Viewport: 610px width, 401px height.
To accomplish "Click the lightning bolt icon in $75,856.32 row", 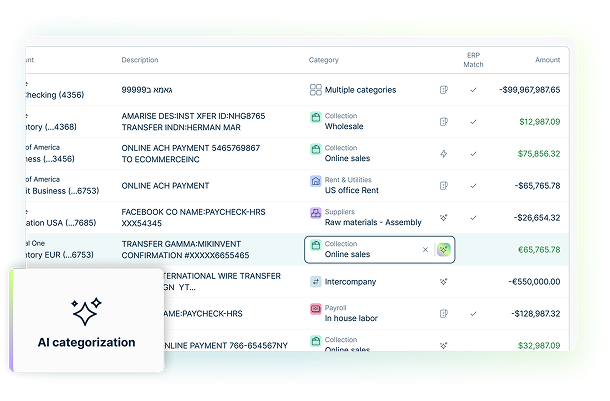I will click(x=443, y=154).
